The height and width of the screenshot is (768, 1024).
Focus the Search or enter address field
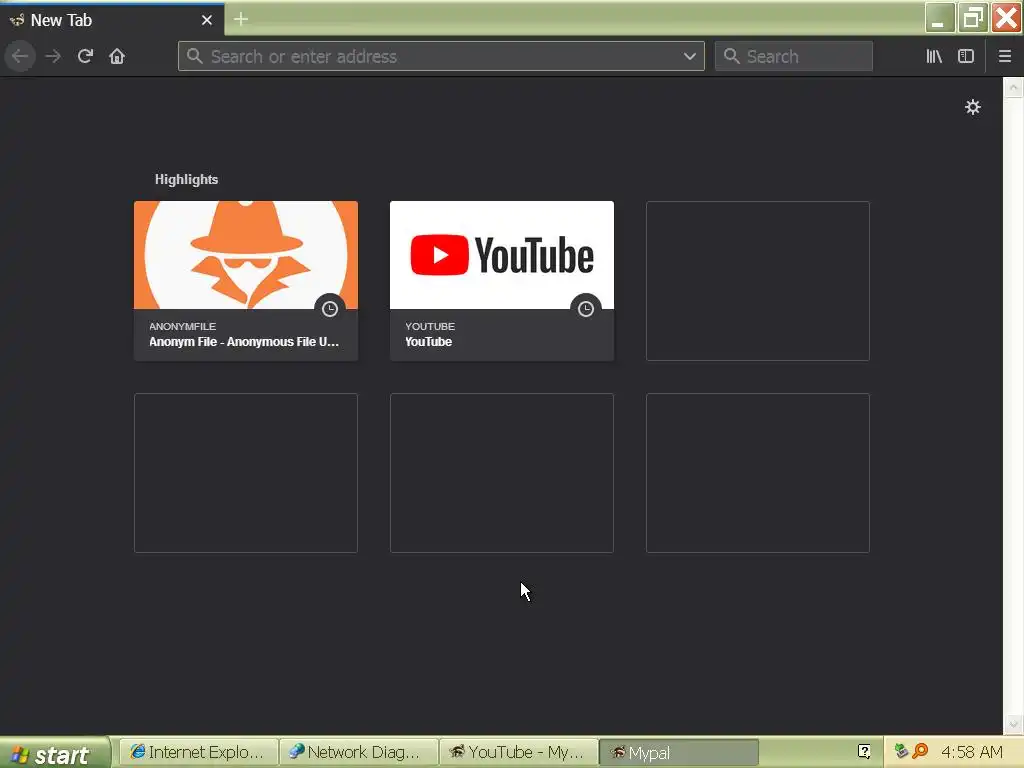441,56
